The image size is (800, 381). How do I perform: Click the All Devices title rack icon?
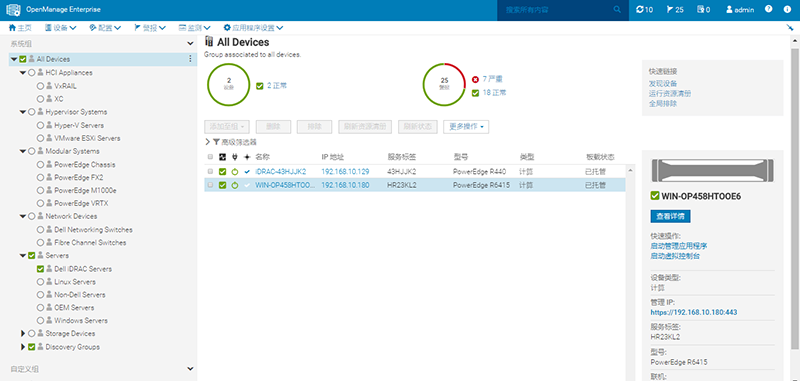tap(209, 42)
